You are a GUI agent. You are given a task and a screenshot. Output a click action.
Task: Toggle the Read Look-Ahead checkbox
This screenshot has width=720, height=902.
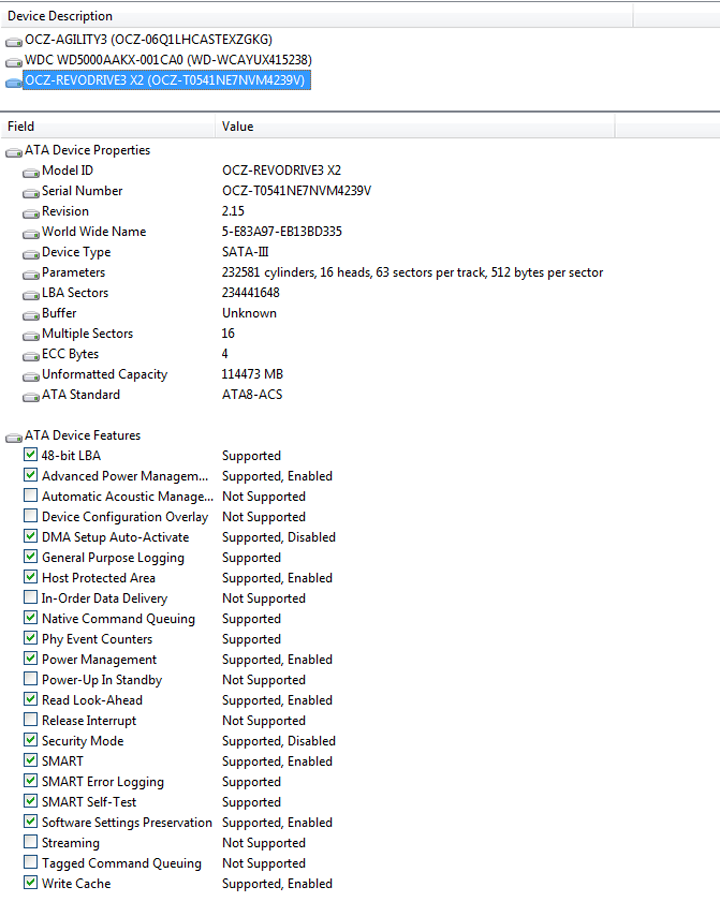pyautogui.click(x=30, y=699)
